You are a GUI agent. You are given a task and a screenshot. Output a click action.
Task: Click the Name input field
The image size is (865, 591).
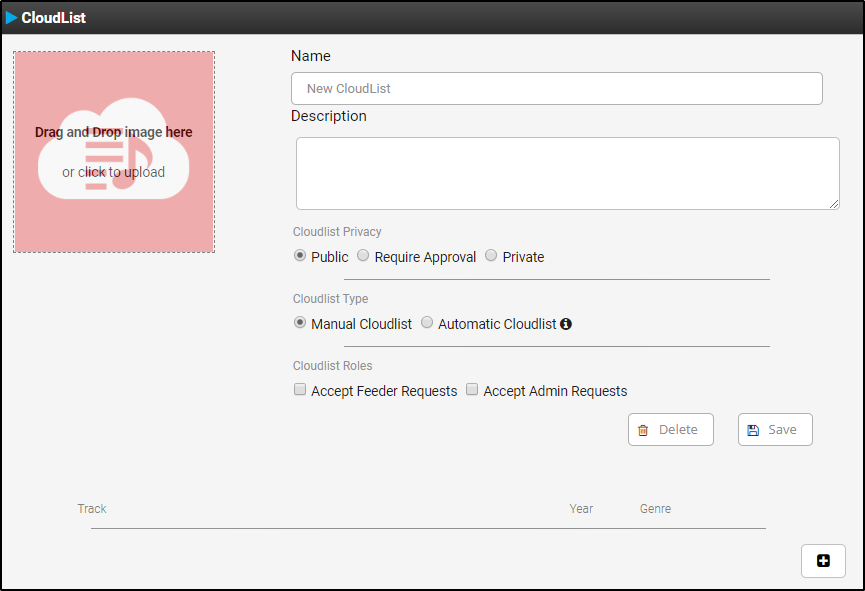(x=556, y=89)
